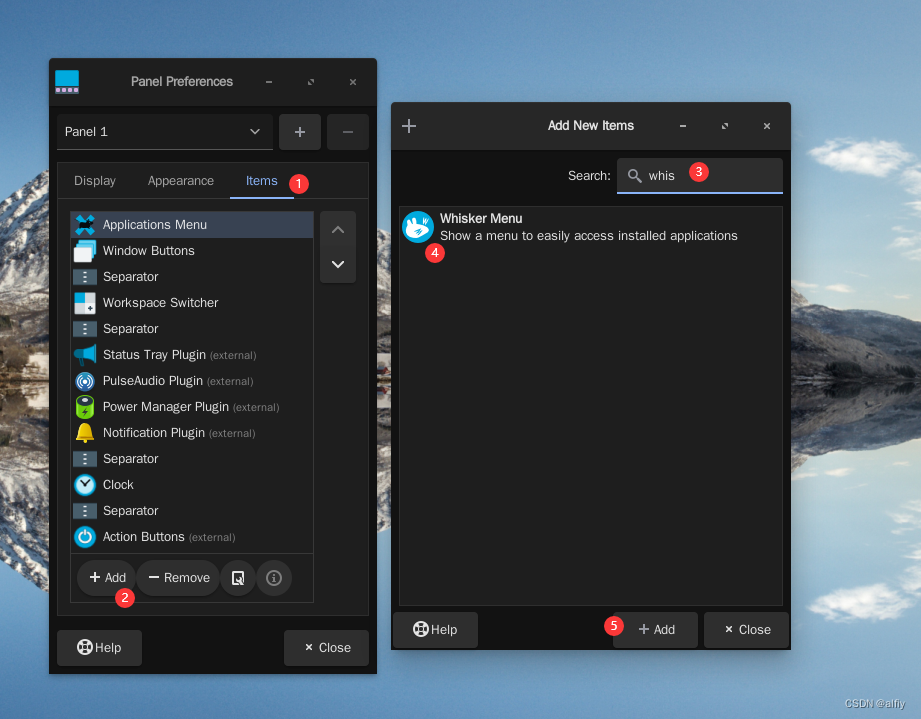Show info about the selected item

pyautogui.click(x=274, y=578)
